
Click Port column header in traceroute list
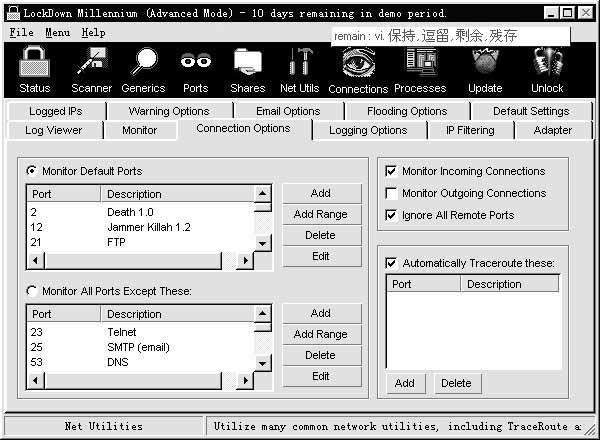pos(423,284)
